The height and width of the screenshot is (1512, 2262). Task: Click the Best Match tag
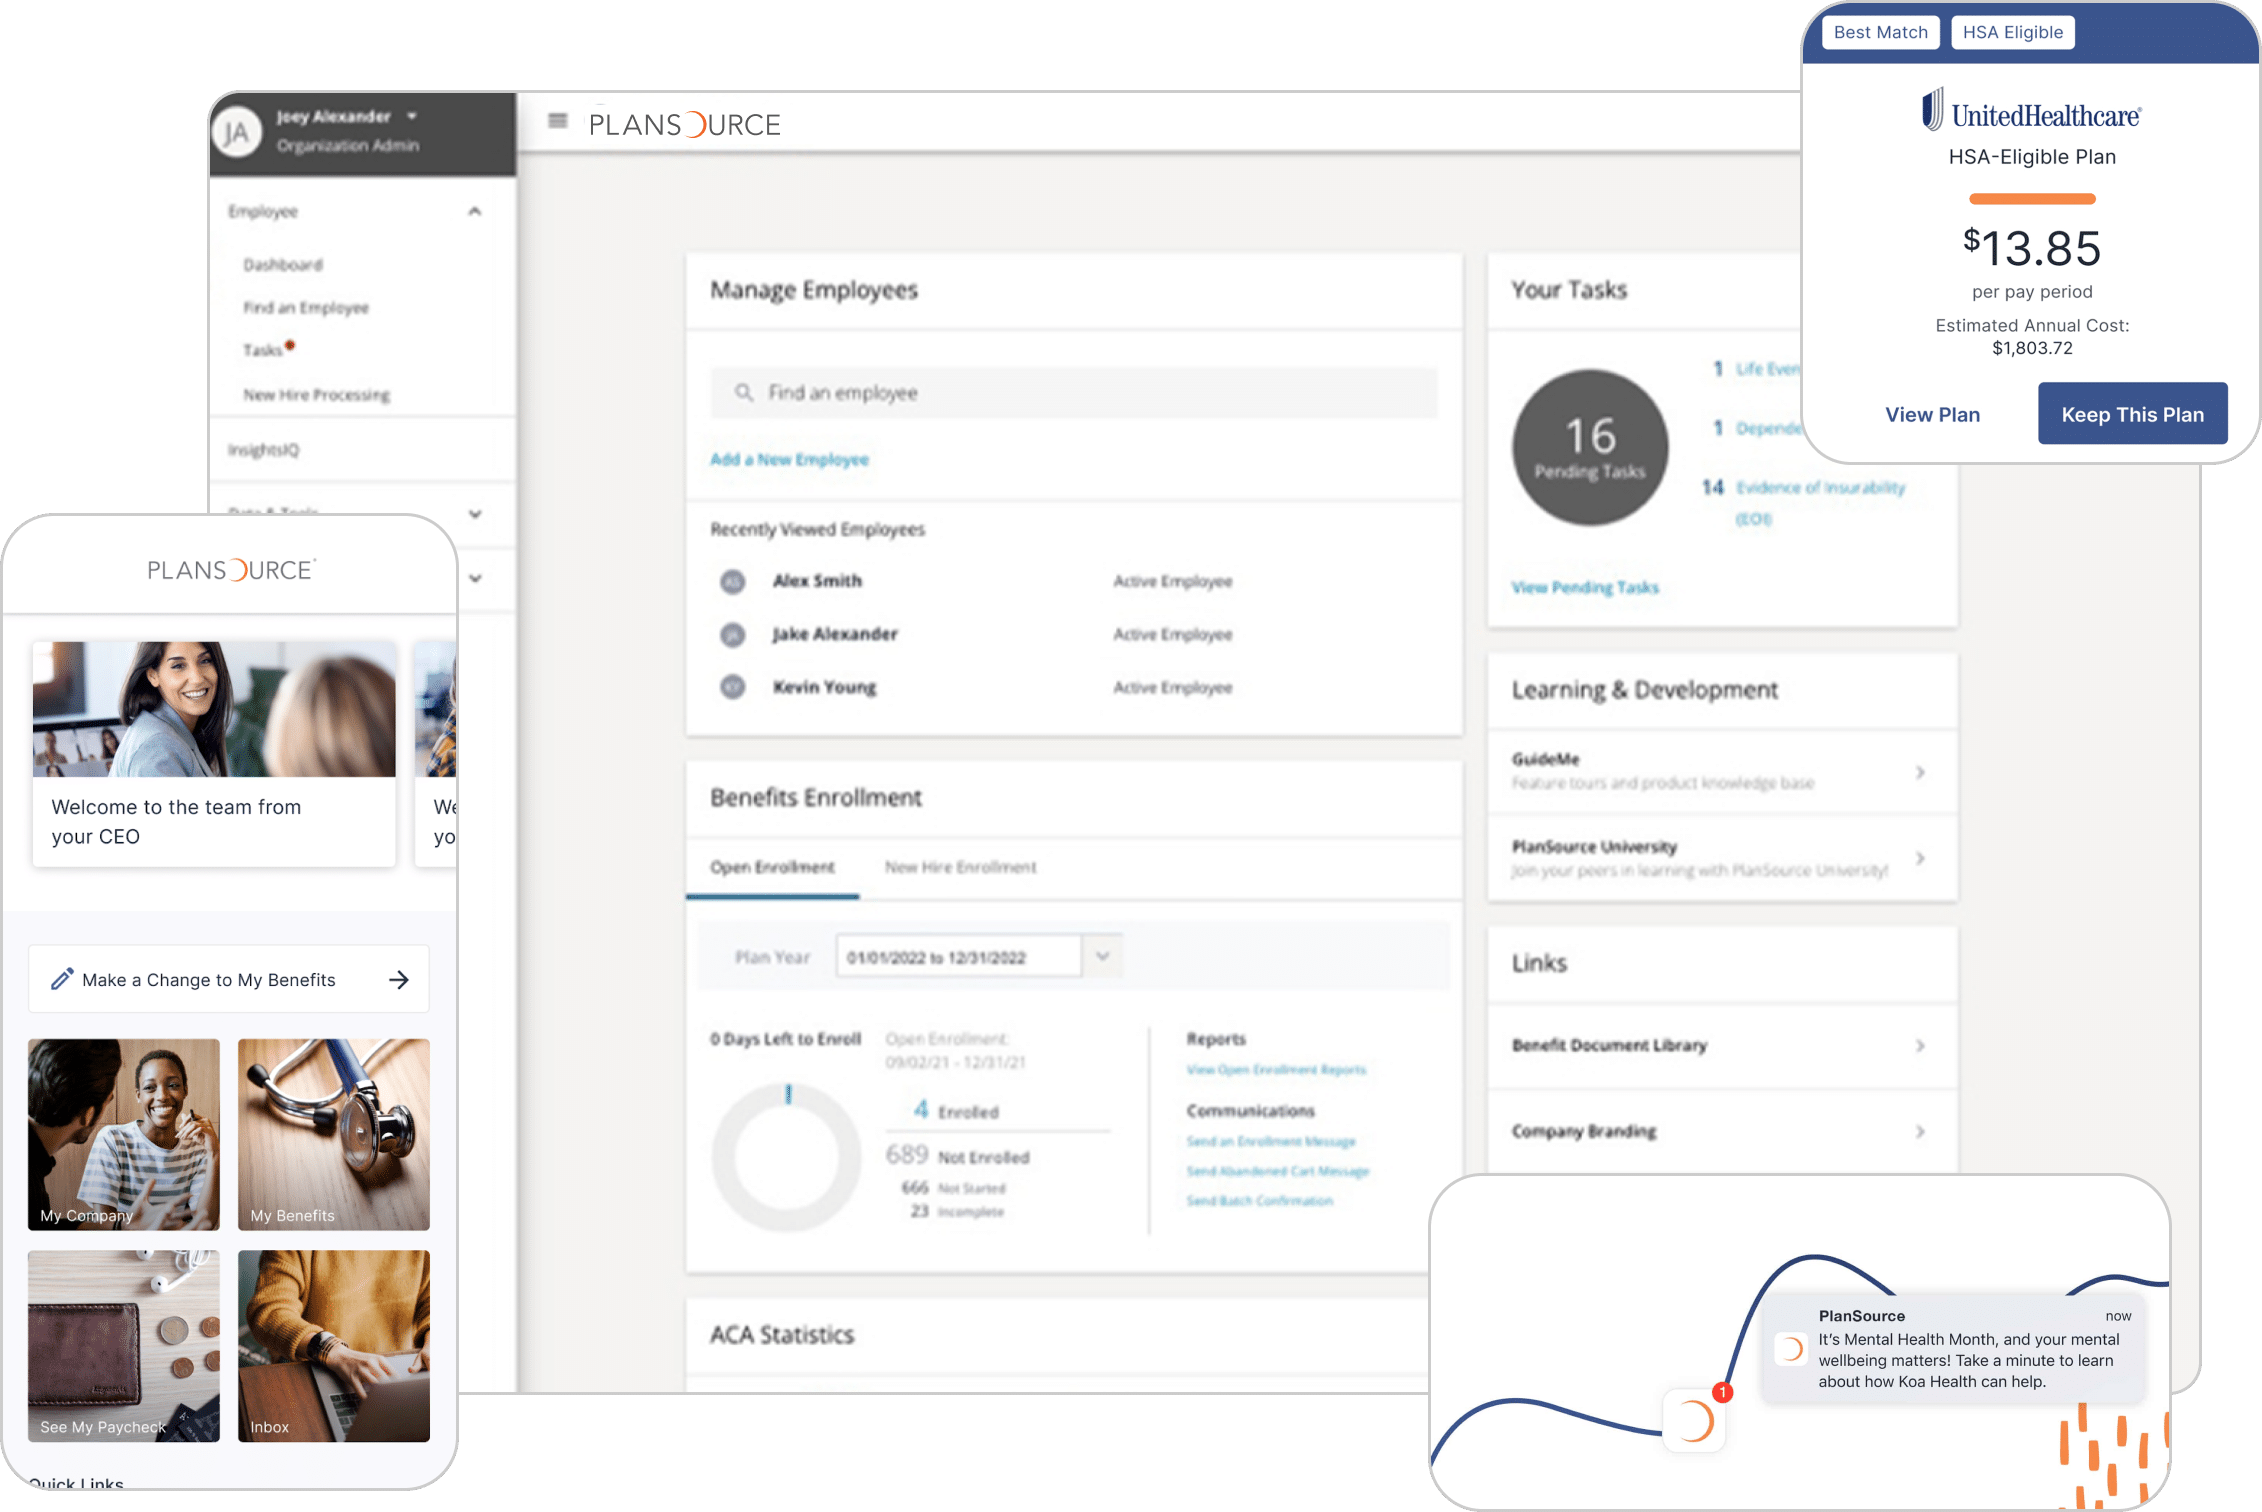[1880, 32]
